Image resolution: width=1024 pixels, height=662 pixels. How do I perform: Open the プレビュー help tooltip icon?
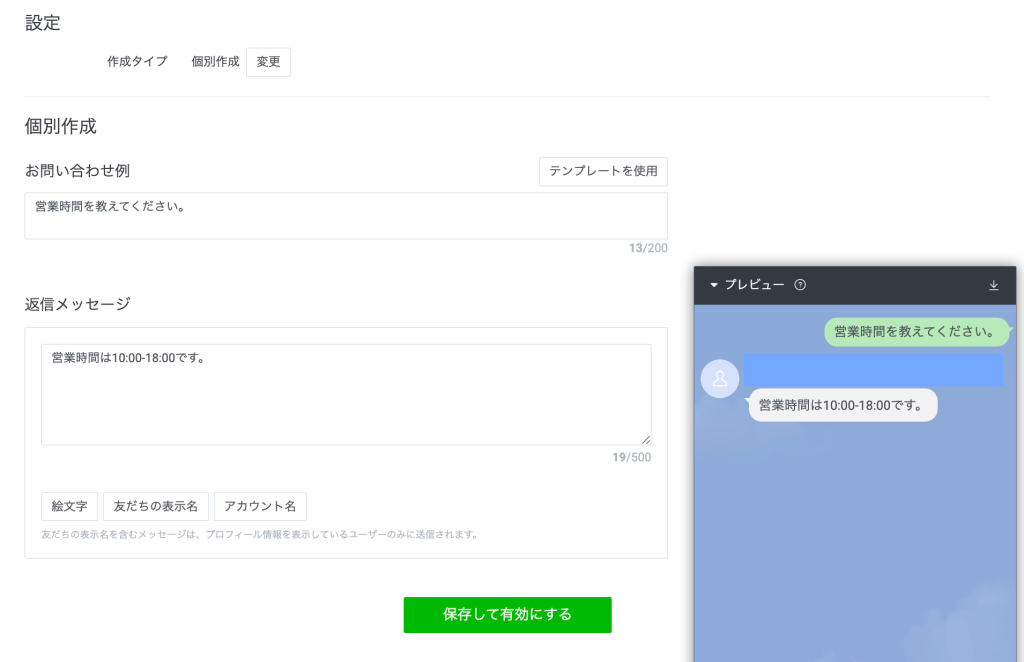tap(799, 285)
